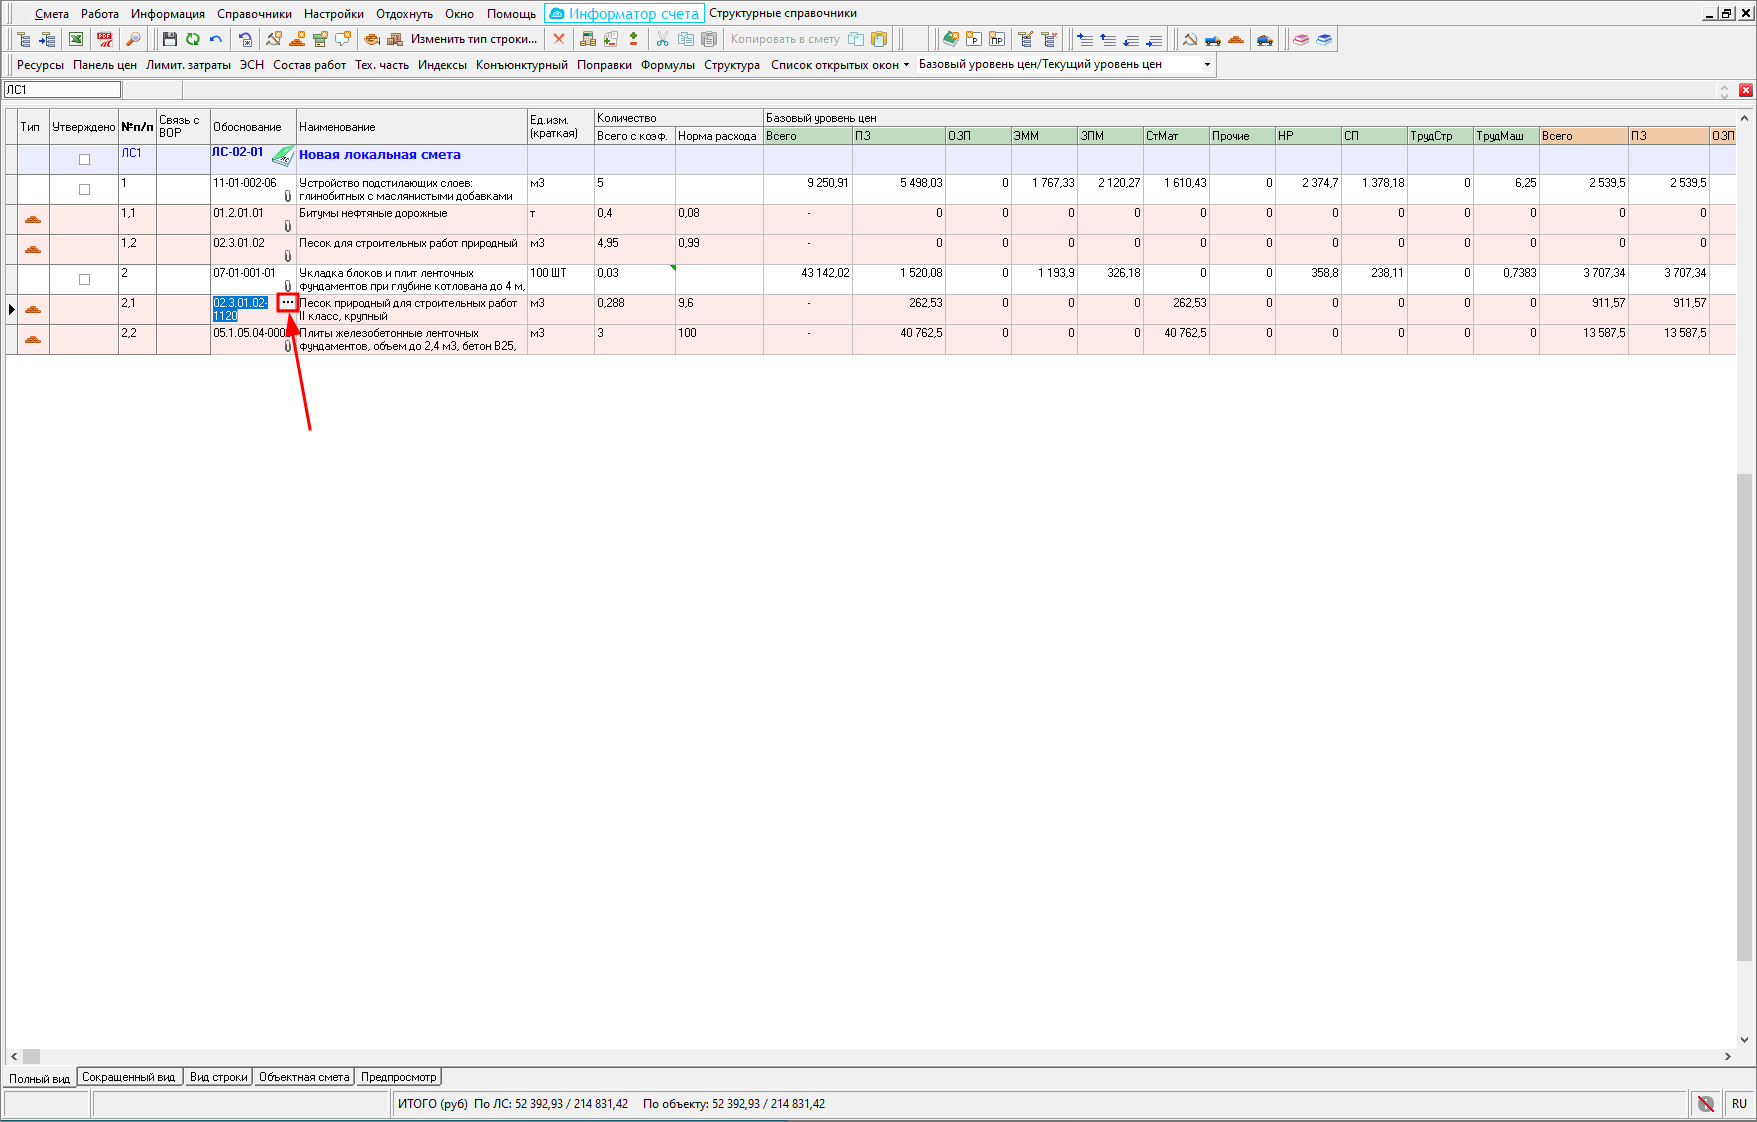The width and height of the screenshot is (1757, 1122).
Task: Check the Утверждено box for position 1
Action: 84,189
